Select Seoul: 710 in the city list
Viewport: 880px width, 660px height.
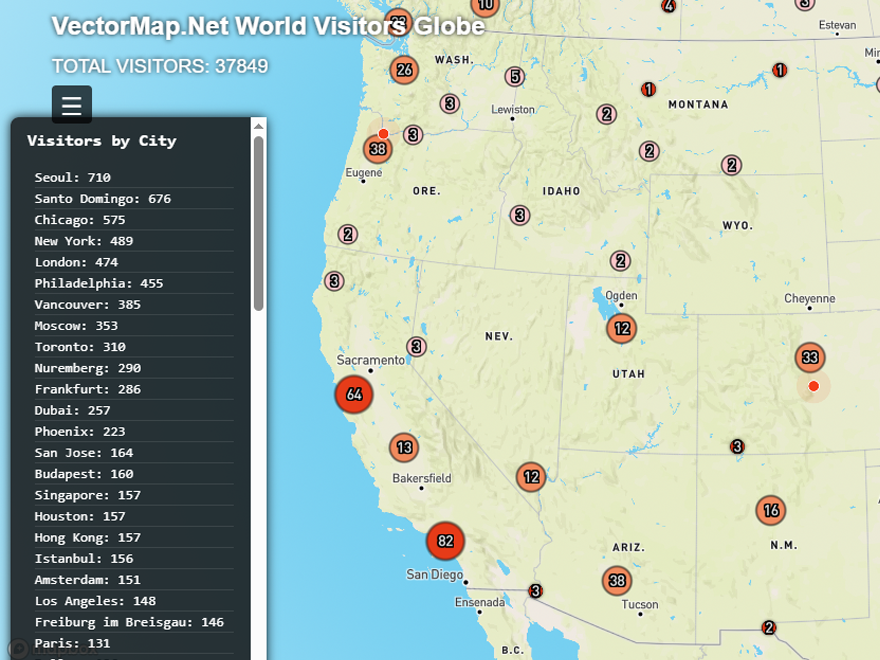[72, 177]
